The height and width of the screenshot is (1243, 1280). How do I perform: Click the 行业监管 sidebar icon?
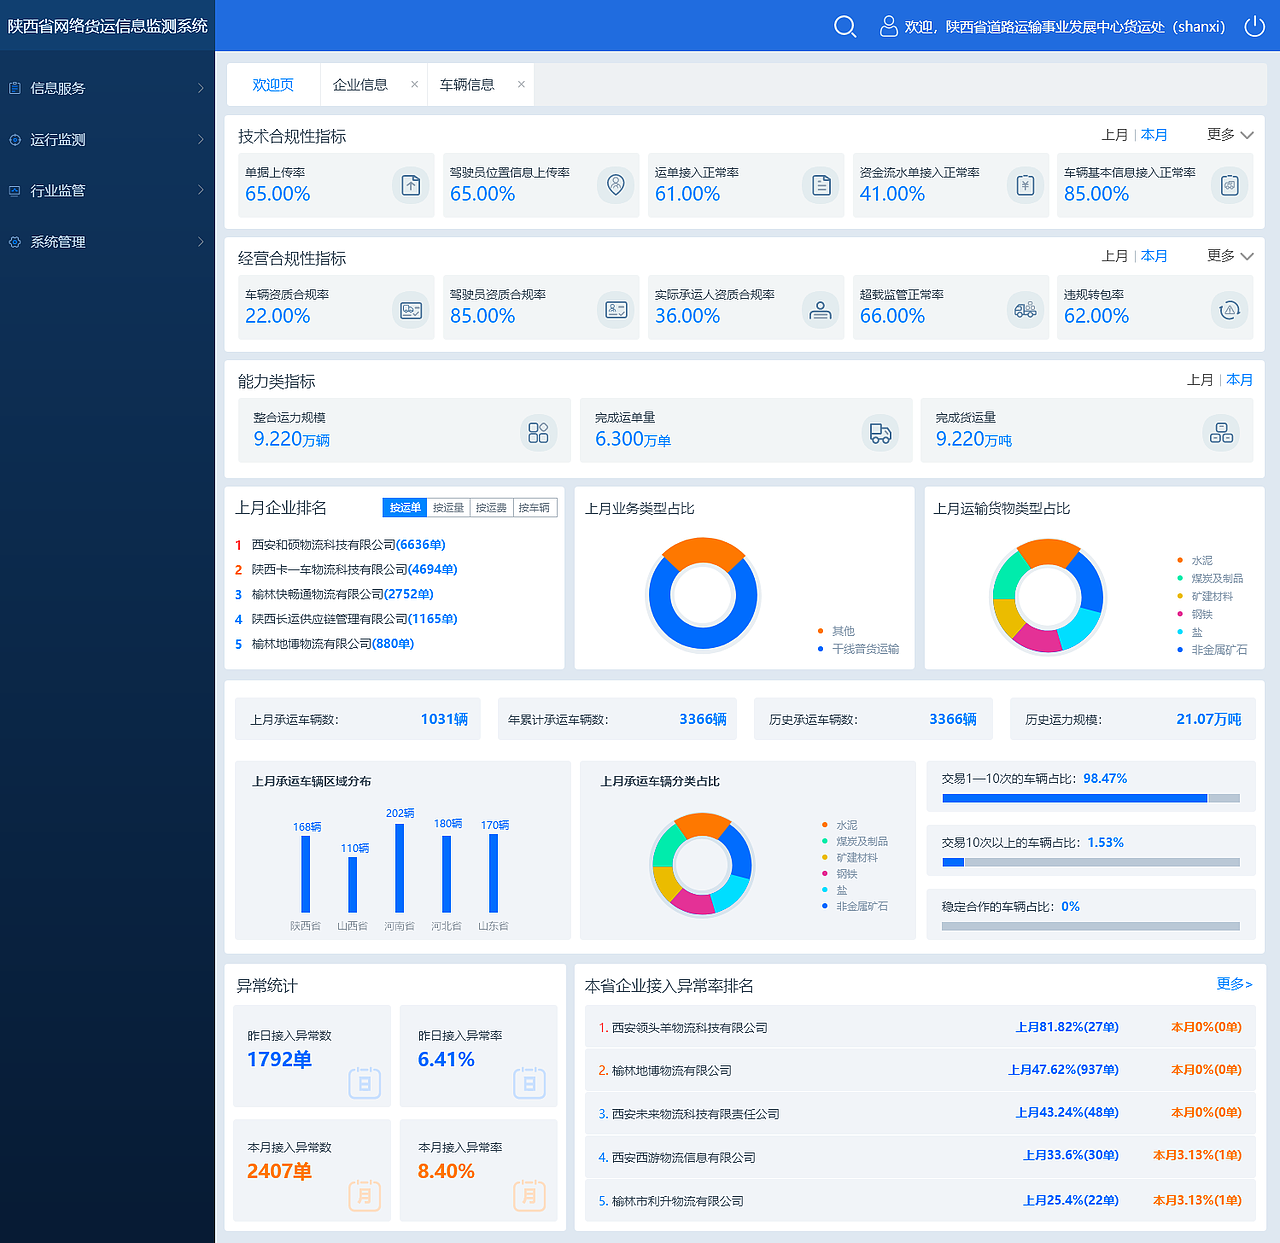tap(15, 190)
